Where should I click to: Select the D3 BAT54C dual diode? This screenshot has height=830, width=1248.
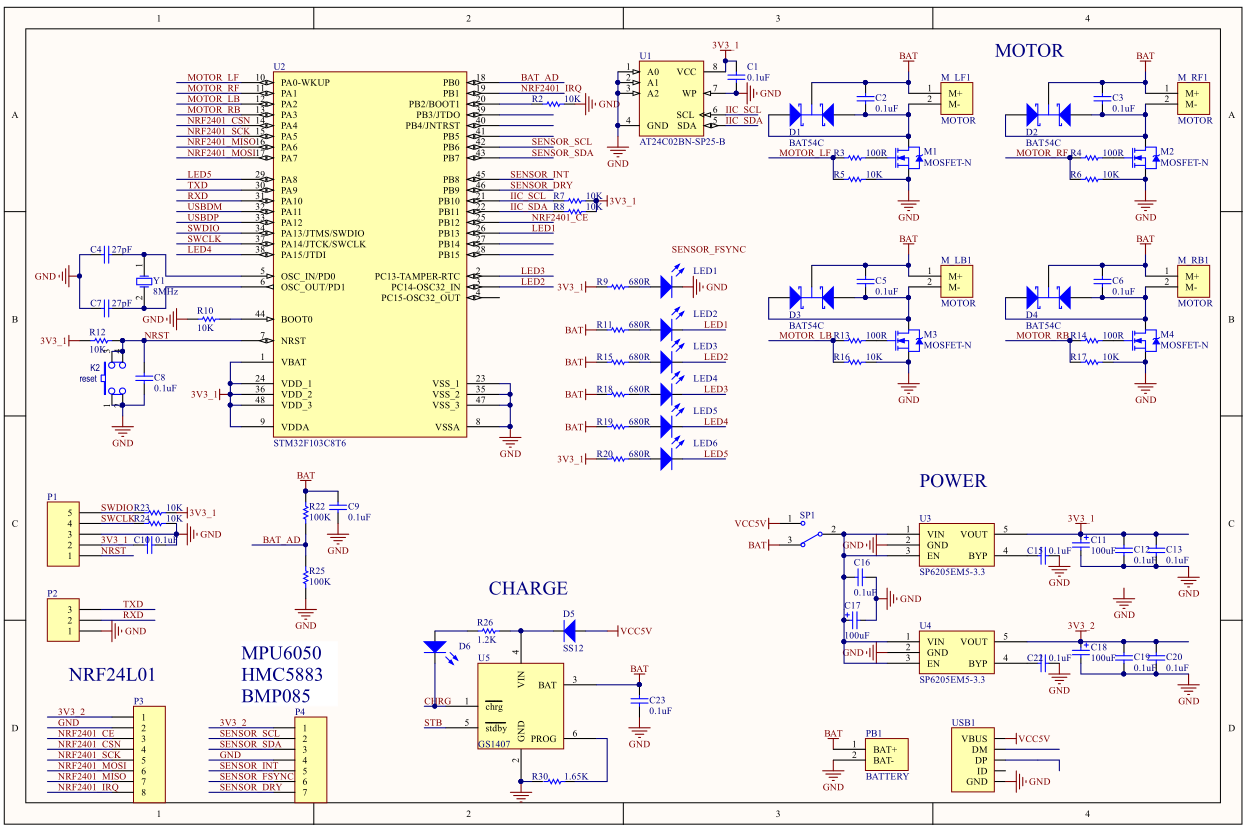pyautogui.click(x=811, y=297)
